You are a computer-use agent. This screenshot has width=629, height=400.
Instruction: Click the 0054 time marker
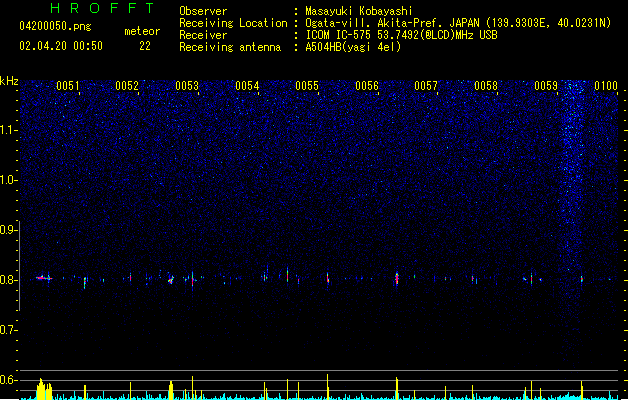[247, 85]
